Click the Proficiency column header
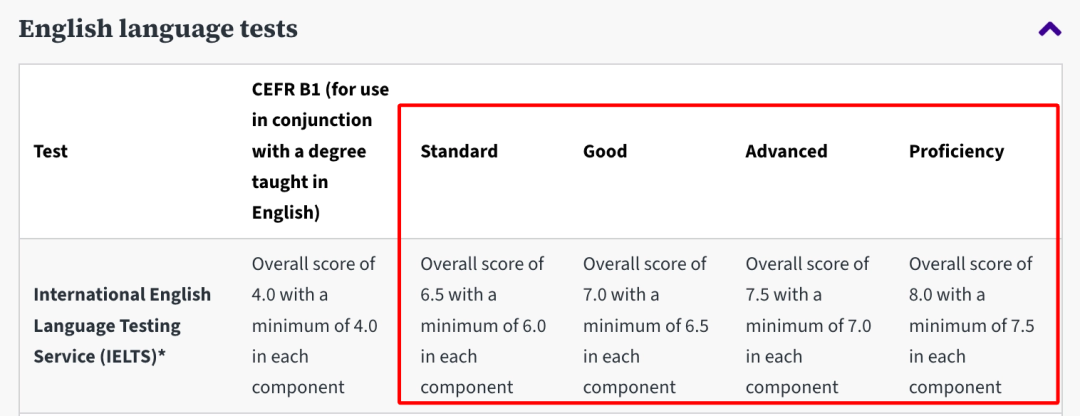The image size is (1080, 416). coord(956,152)
